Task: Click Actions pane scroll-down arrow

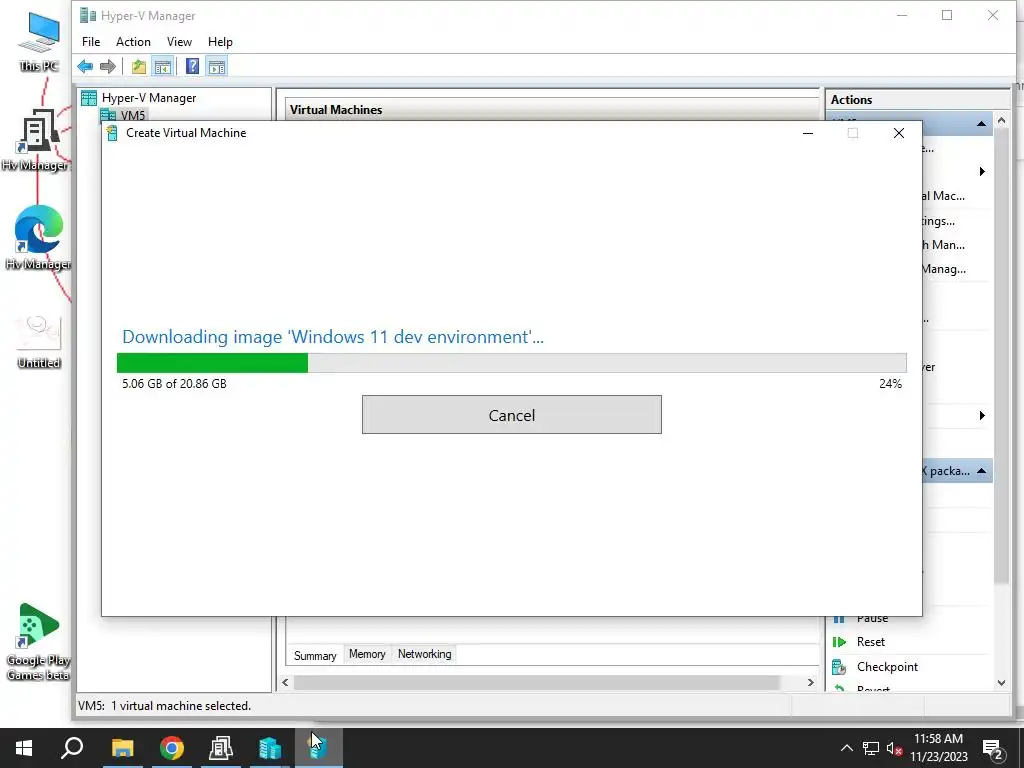Action: click(1001, 683)
